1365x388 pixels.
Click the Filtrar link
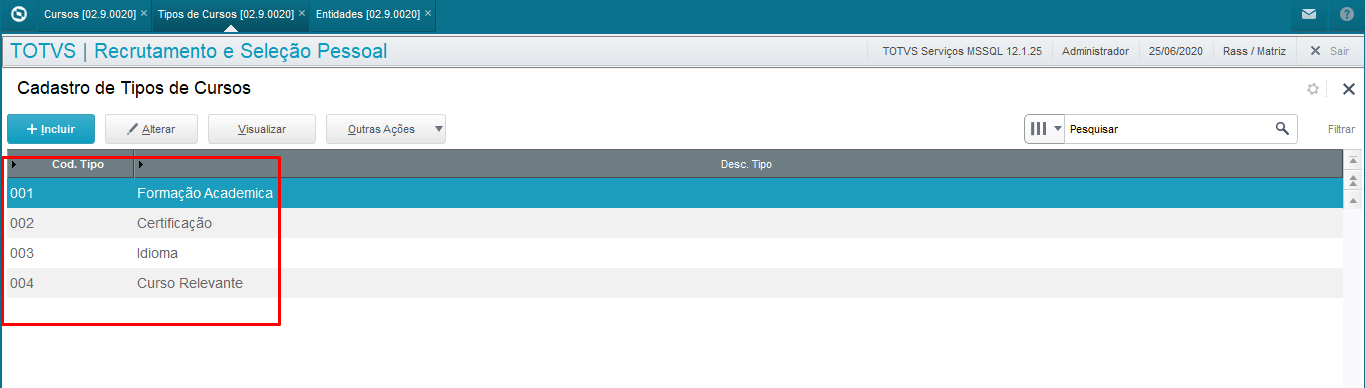[x=1341, y=130]
